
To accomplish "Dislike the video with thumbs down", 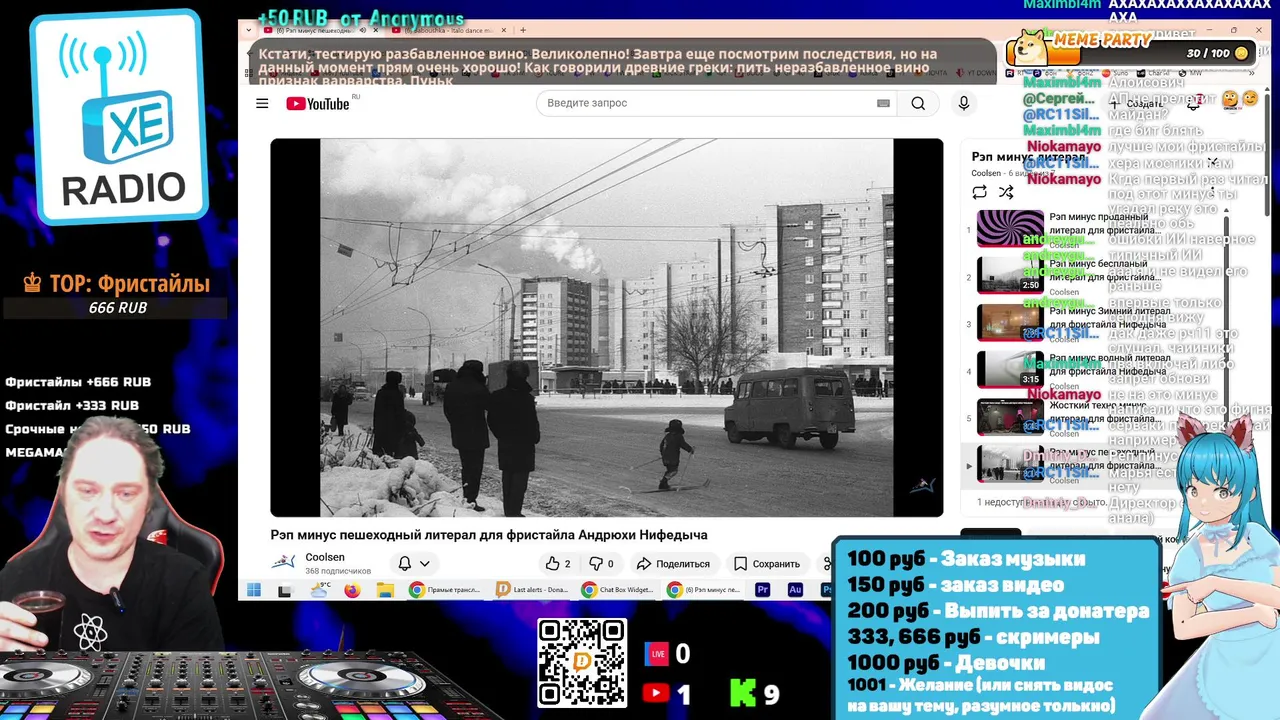I will pos(601,564).
